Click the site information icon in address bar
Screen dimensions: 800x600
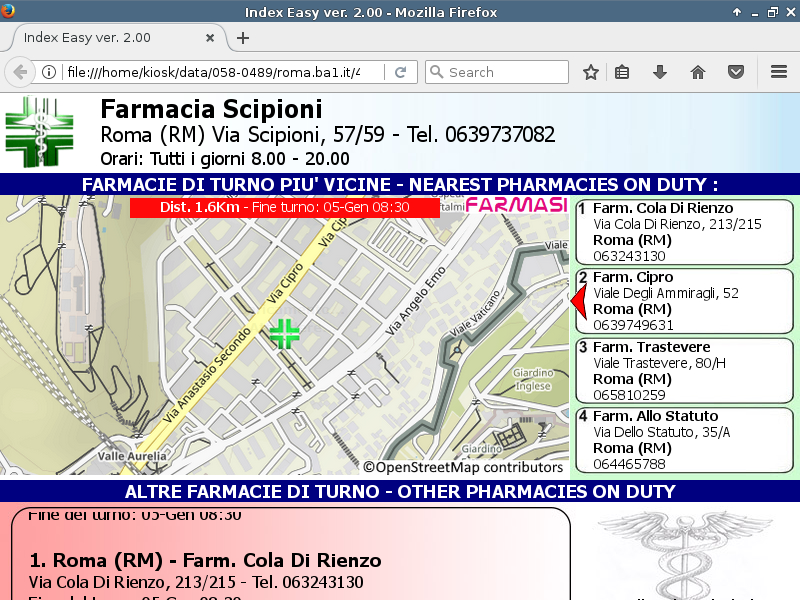click(48, 72)
